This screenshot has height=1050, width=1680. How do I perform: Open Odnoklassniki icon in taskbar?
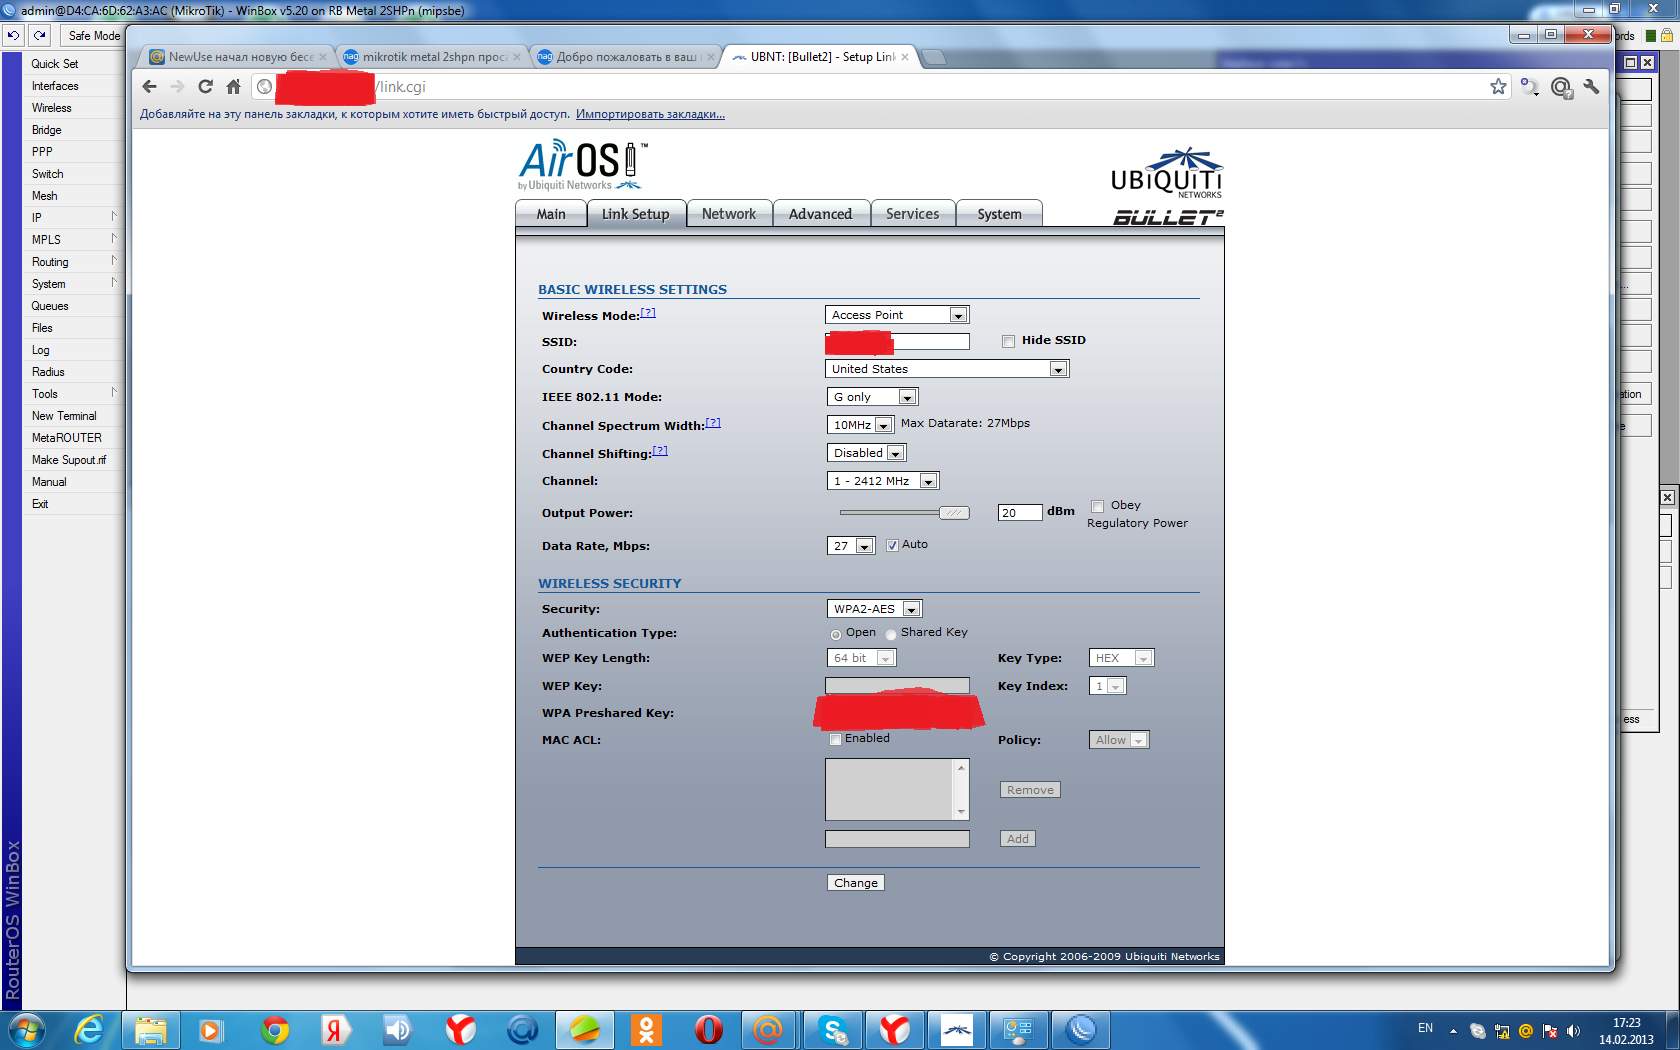point(646,1030)
